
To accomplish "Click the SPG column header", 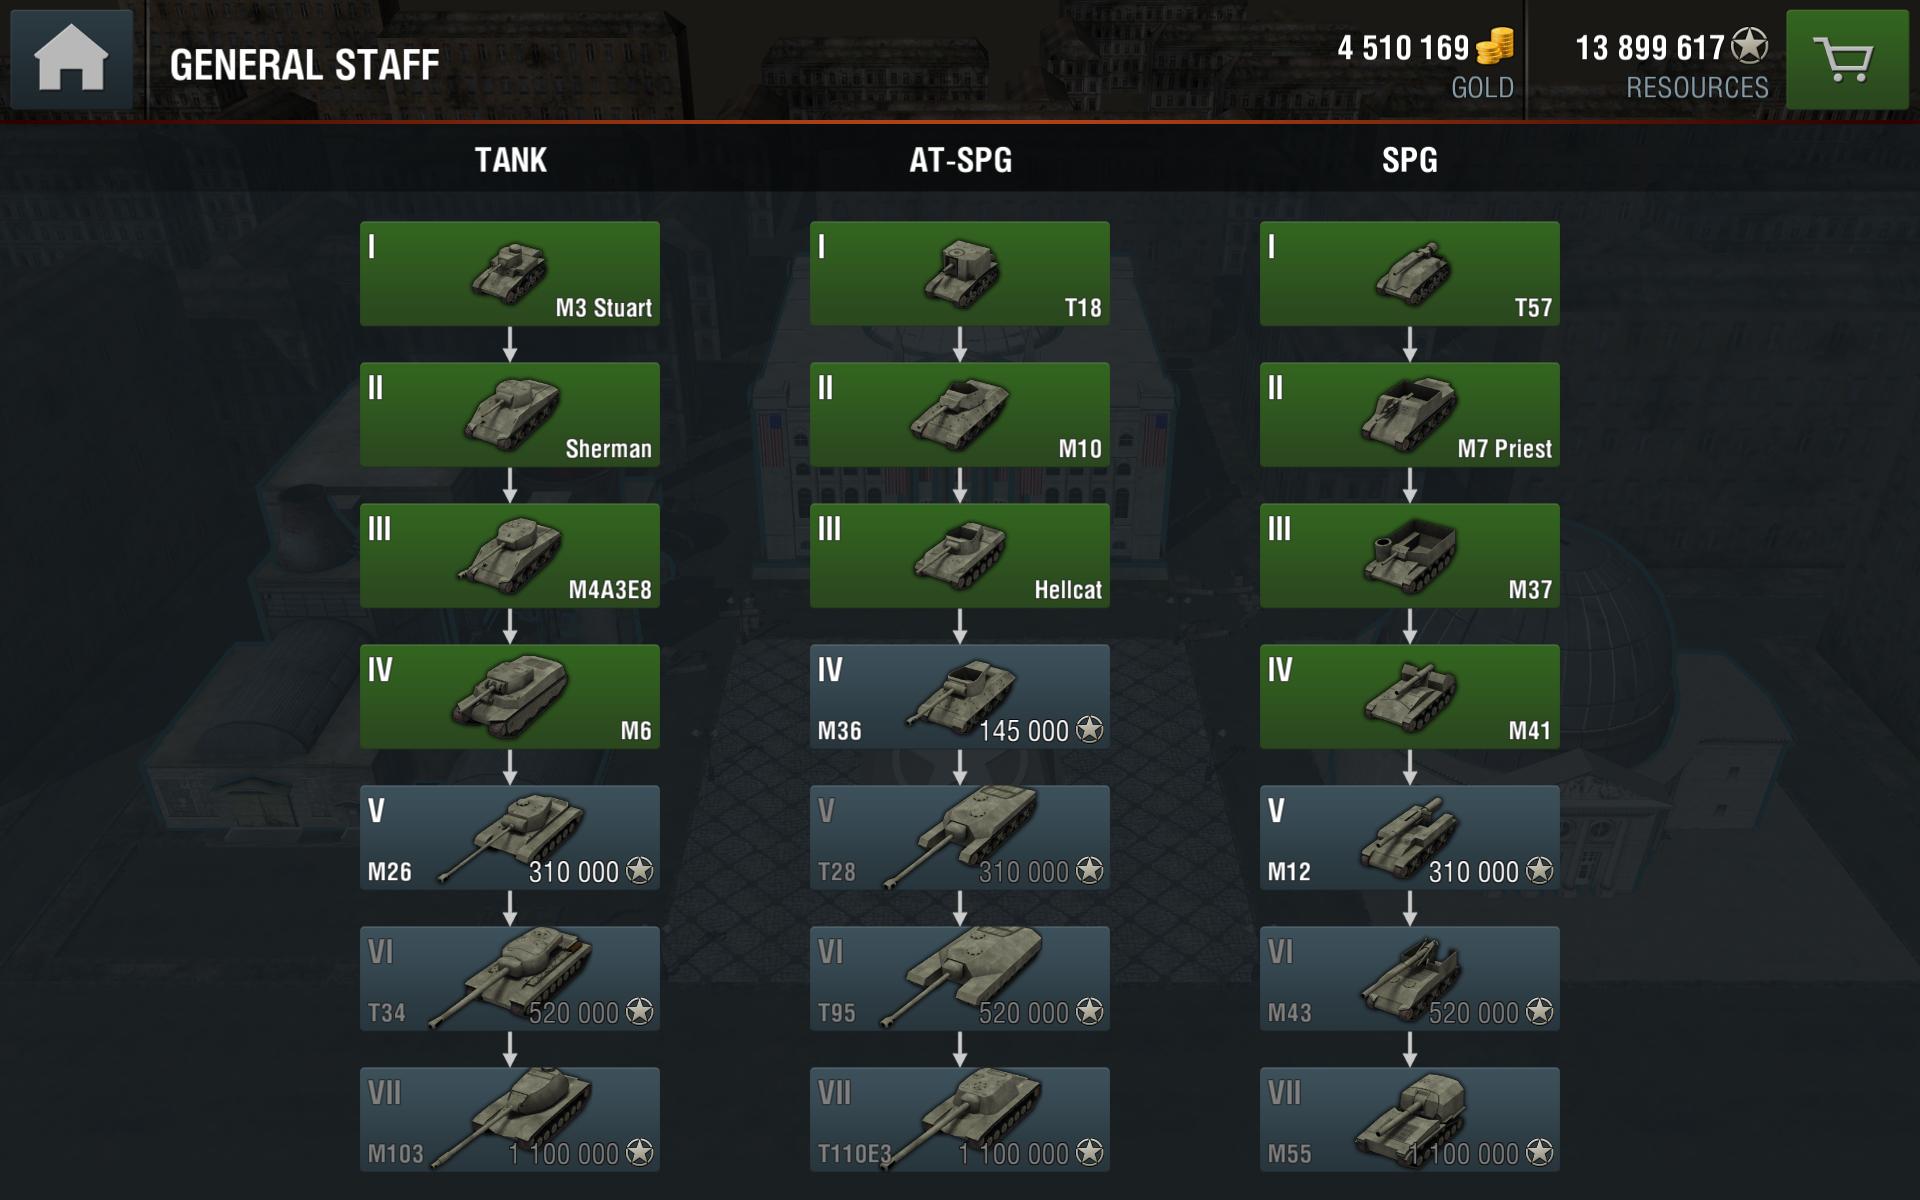I will [1410, 160].
